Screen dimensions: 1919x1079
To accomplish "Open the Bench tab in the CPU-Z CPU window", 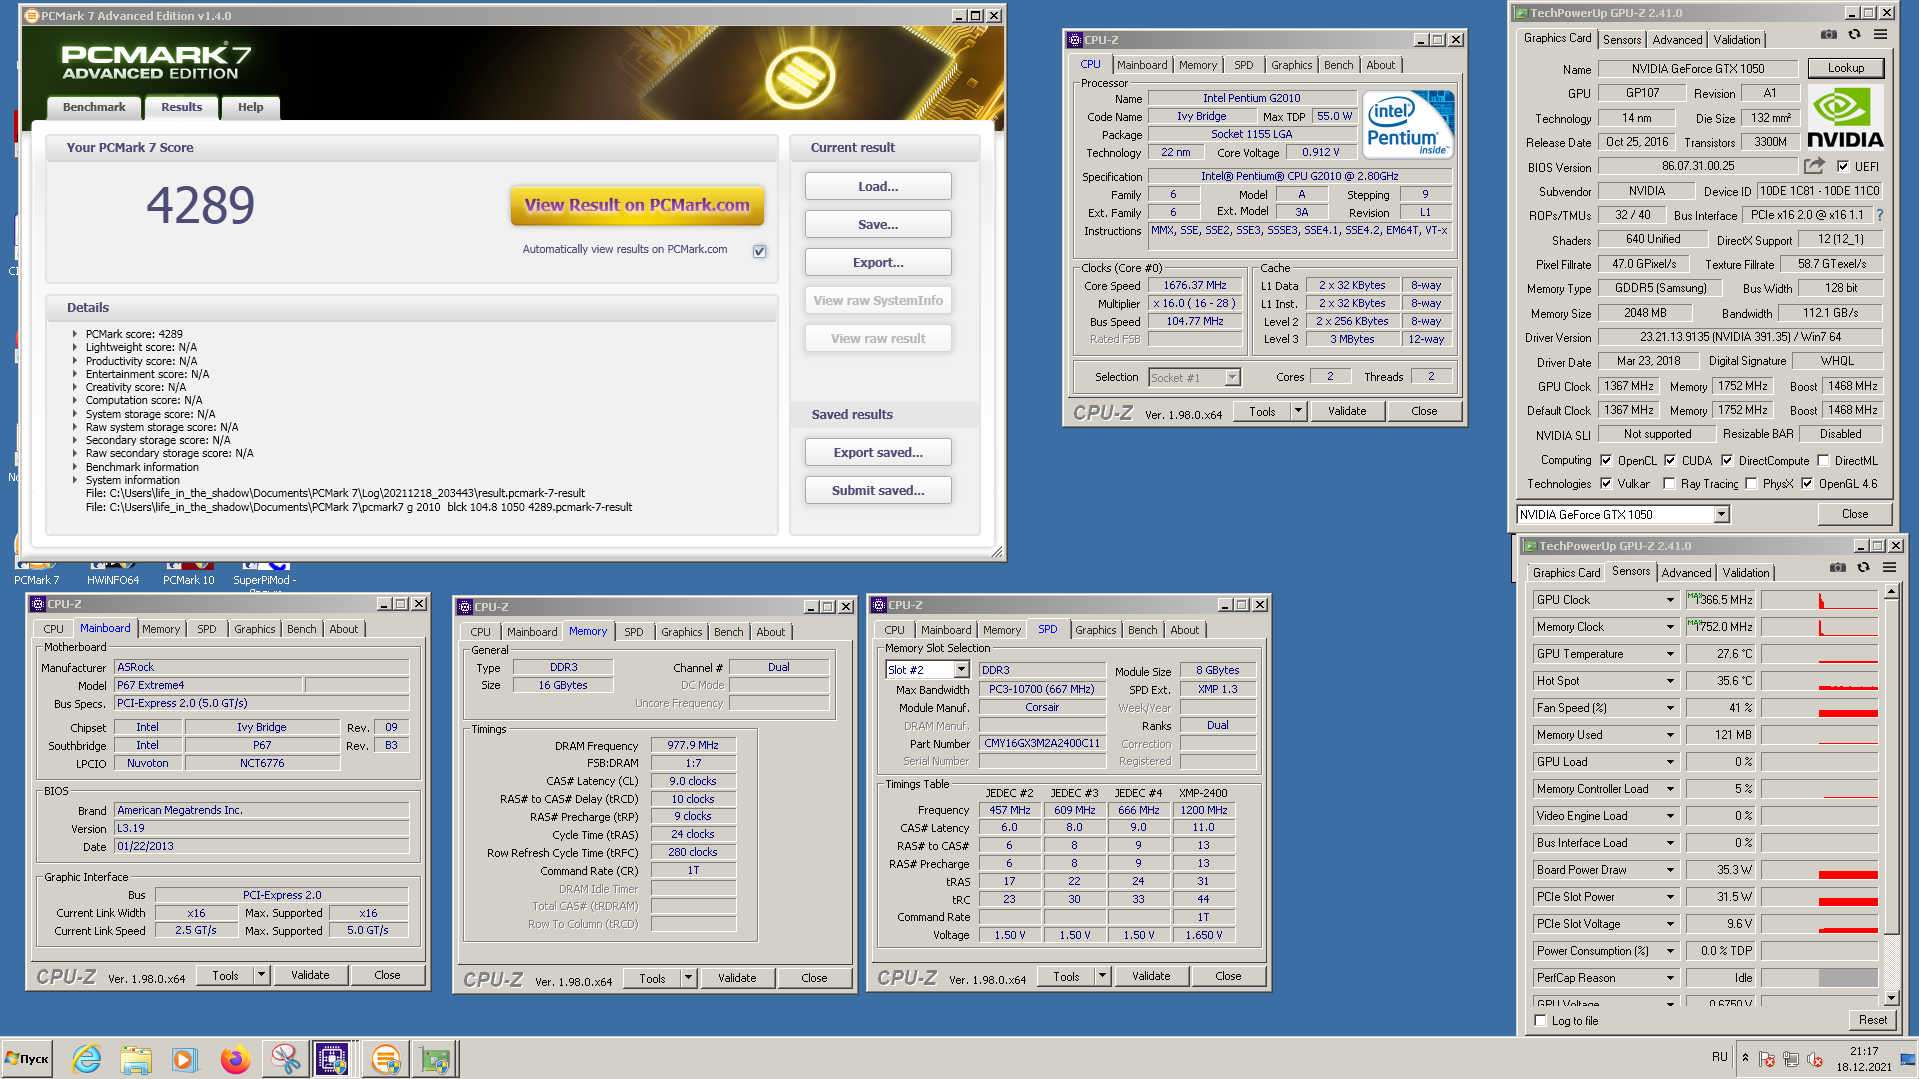I will (1338, 65).
